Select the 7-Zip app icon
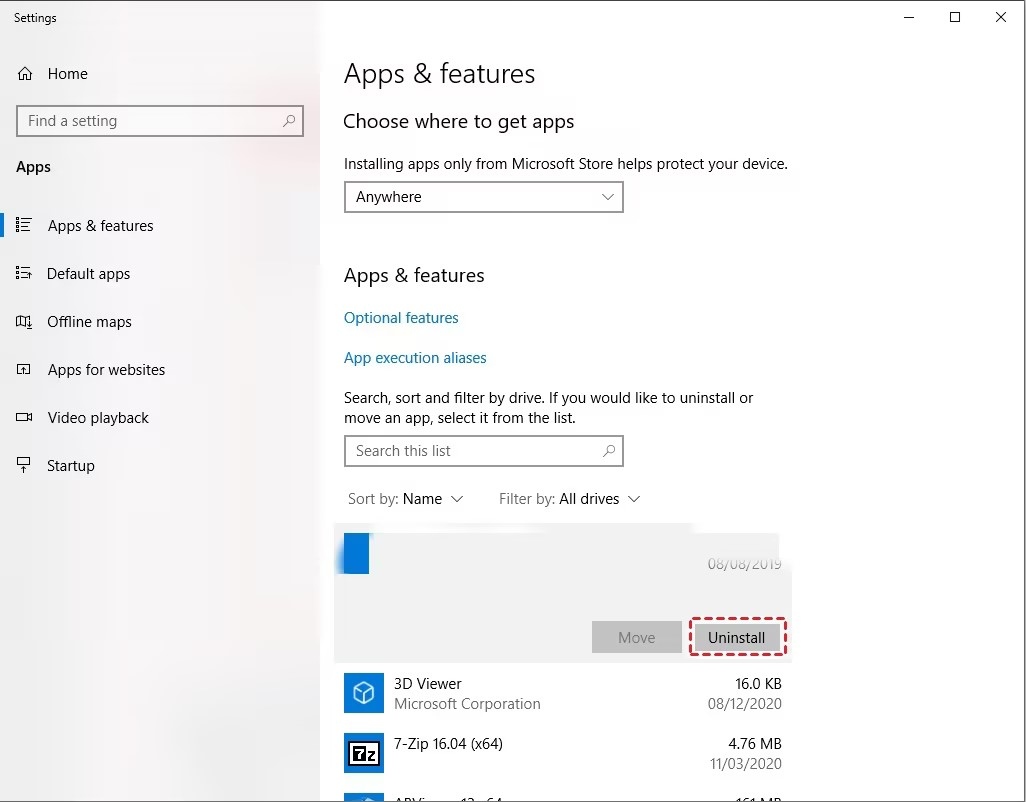 [364, 753]
